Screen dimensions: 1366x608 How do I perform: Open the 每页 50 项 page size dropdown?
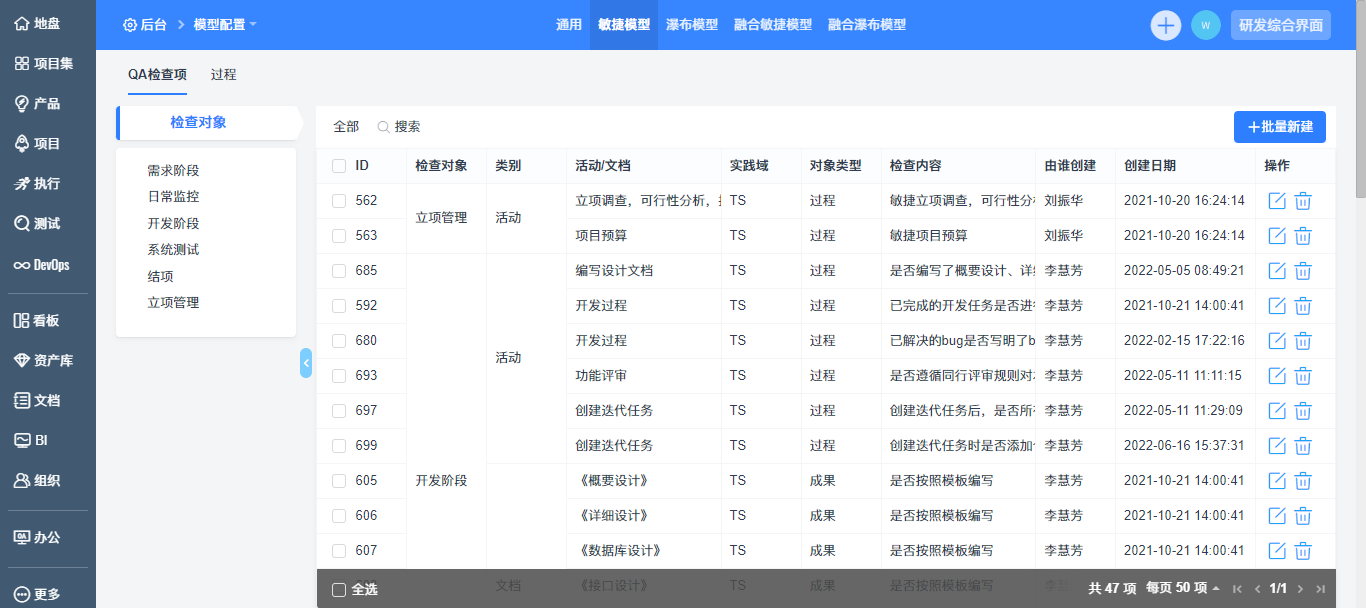click(1183, 589)
